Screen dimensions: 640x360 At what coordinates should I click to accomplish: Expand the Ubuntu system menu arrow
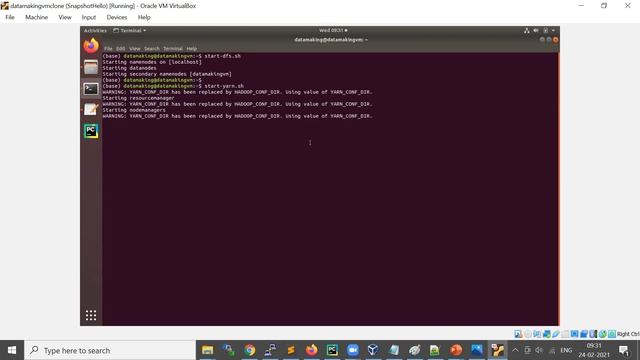pos(553,31)
